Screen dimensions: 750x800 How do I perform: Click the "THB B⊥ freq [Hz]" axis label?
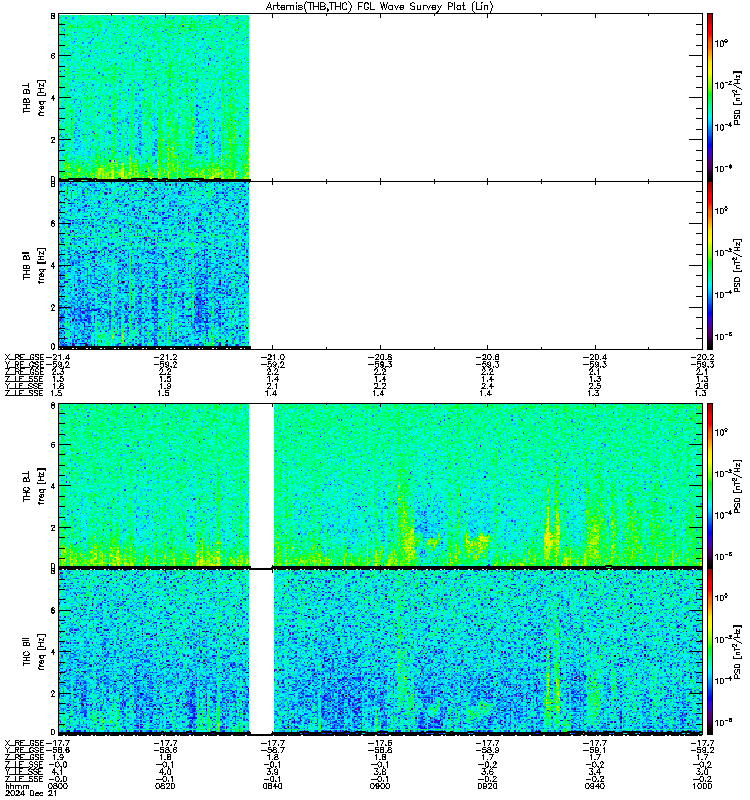pos(34,97)
